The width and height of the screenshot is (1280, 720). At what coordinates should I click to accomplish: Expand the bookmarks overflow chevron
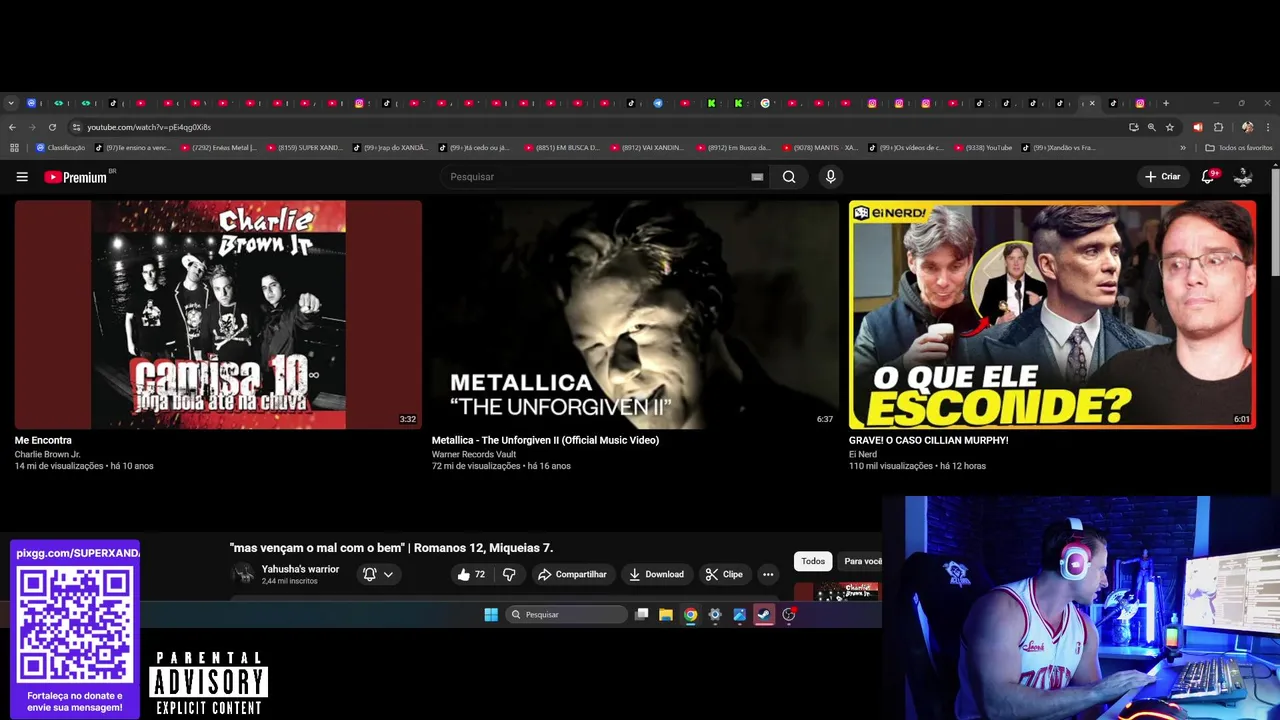click(1183, 148)
